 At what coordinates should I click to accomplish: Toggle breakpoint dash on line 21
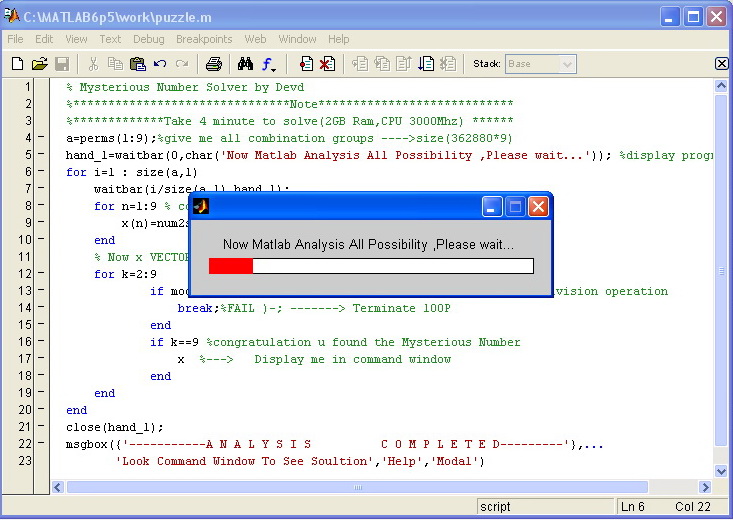coord(41,426)
